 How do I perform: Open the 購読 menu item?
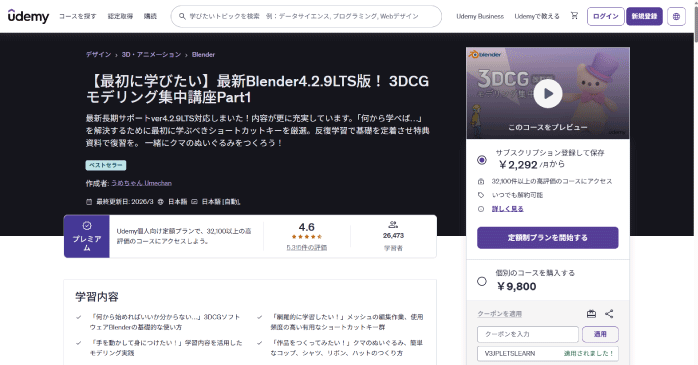coord(150,16)
